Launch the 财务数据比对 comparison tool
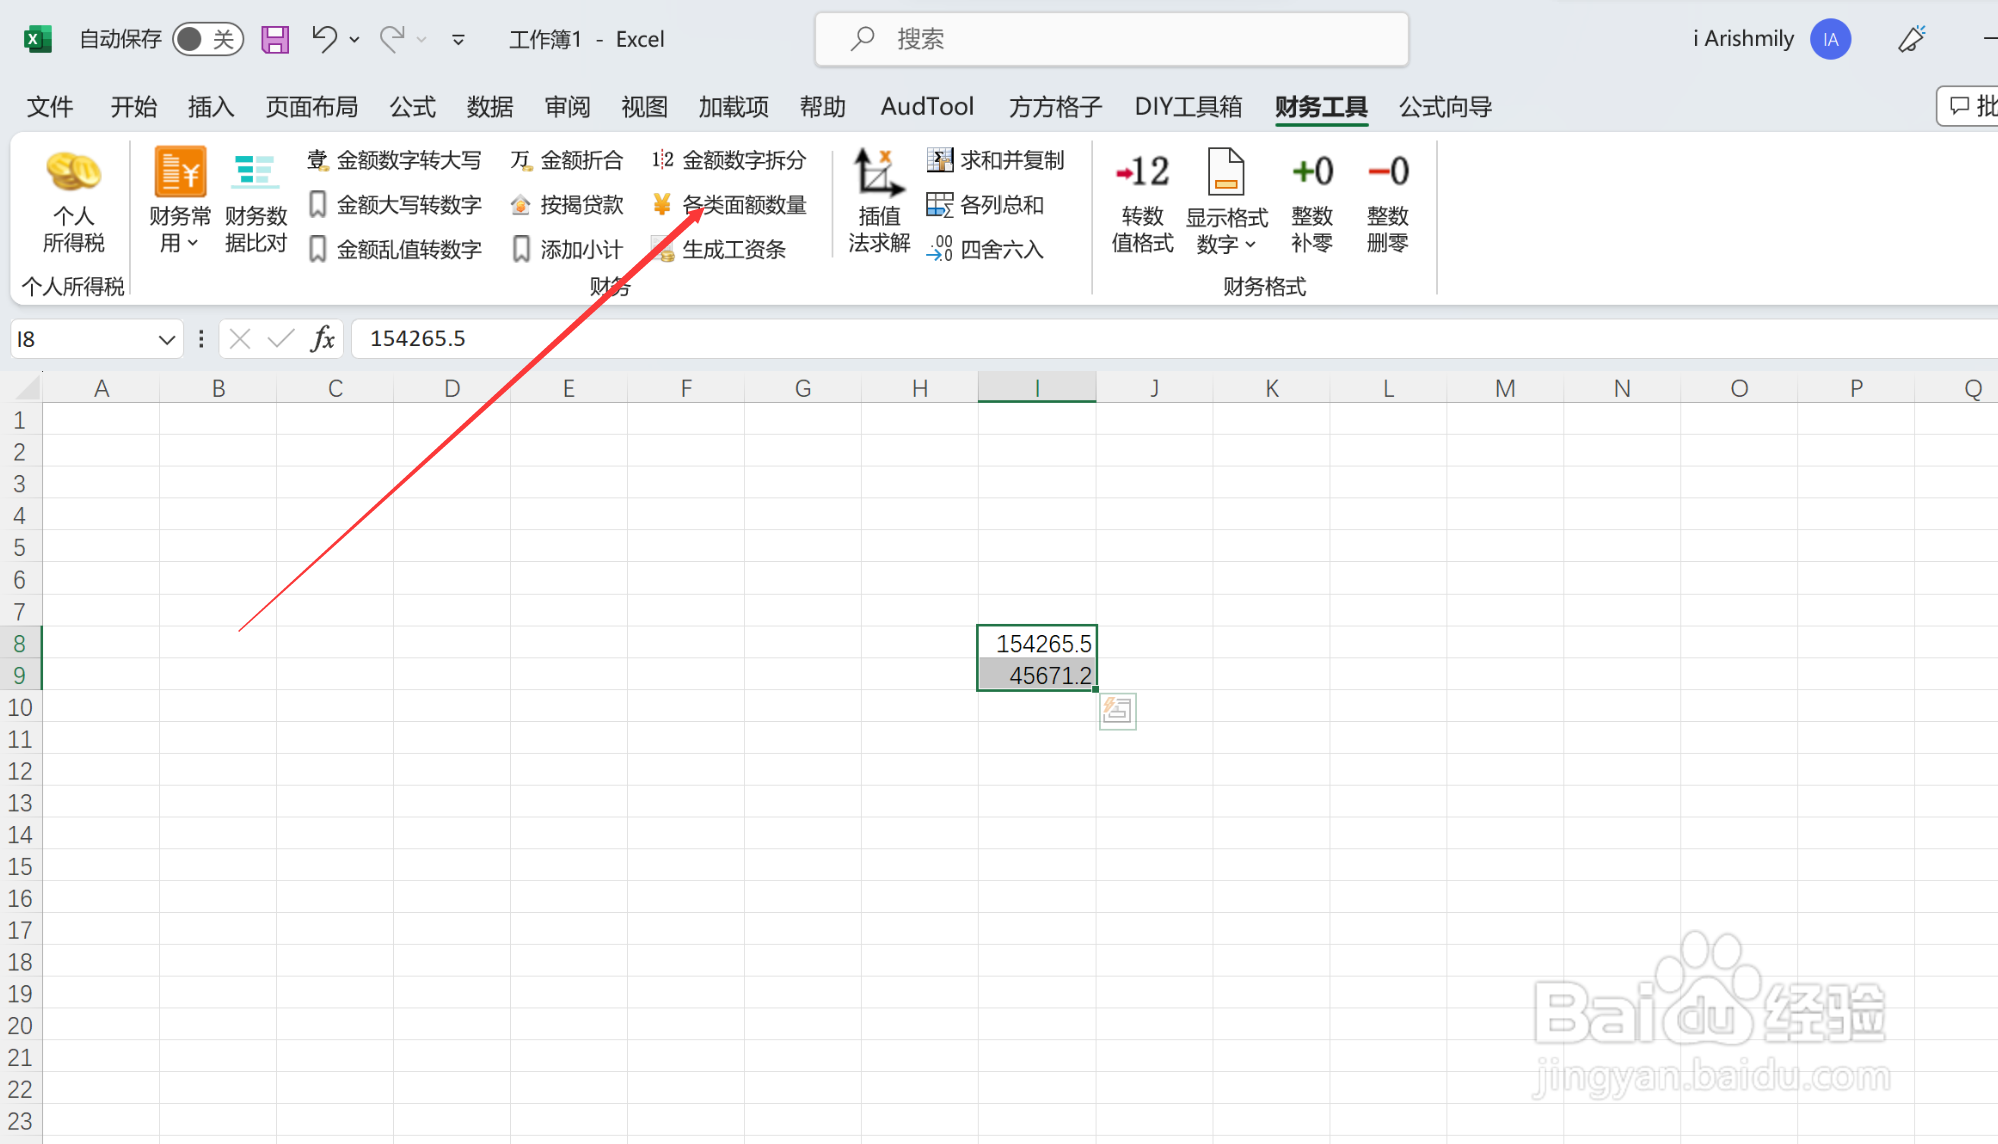The height and width of the screenshot is (1144, 1998). point(256,202)
